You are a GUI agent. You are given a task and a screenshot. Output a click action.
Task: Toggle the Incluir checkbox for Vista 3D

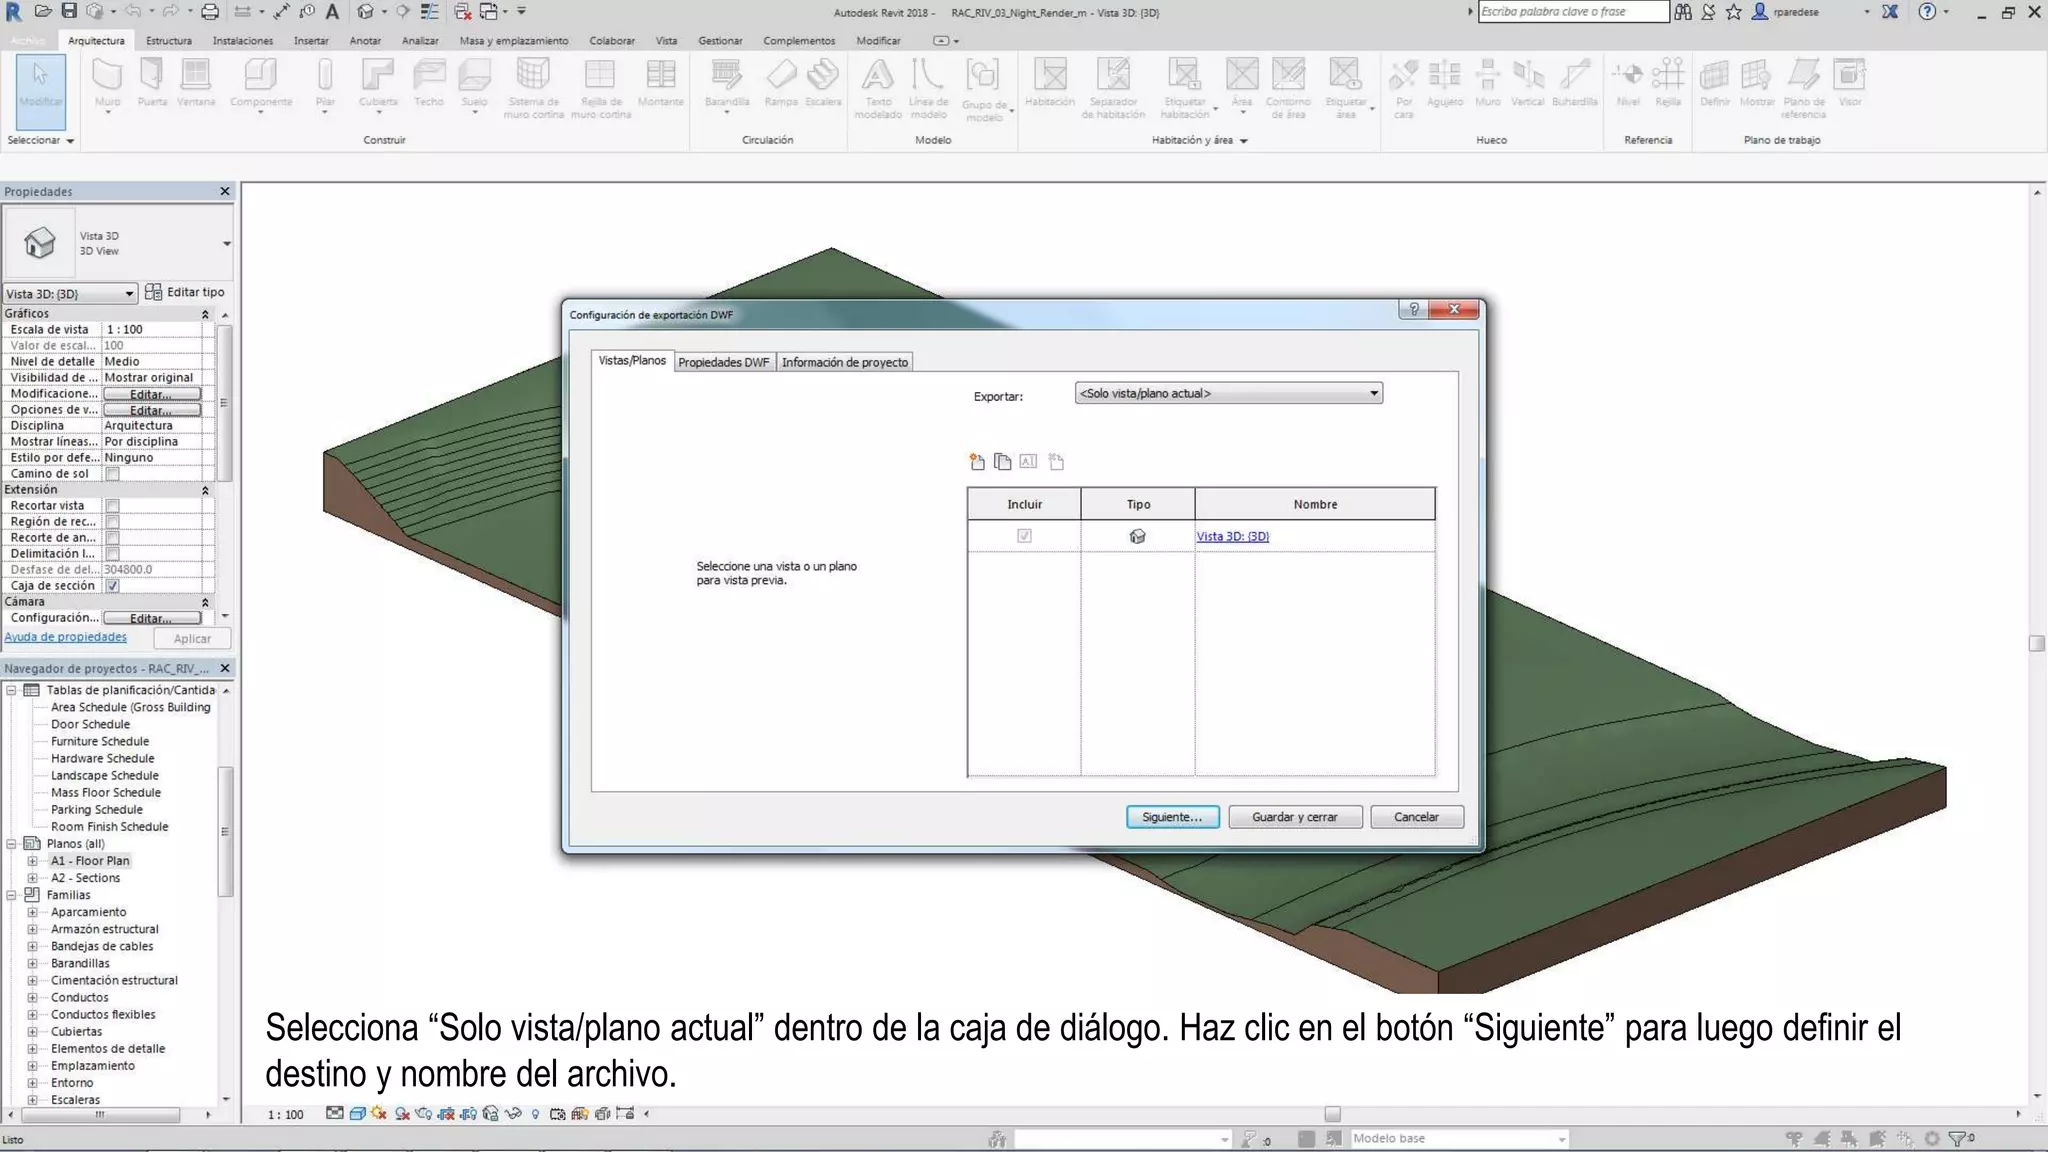1024,536
